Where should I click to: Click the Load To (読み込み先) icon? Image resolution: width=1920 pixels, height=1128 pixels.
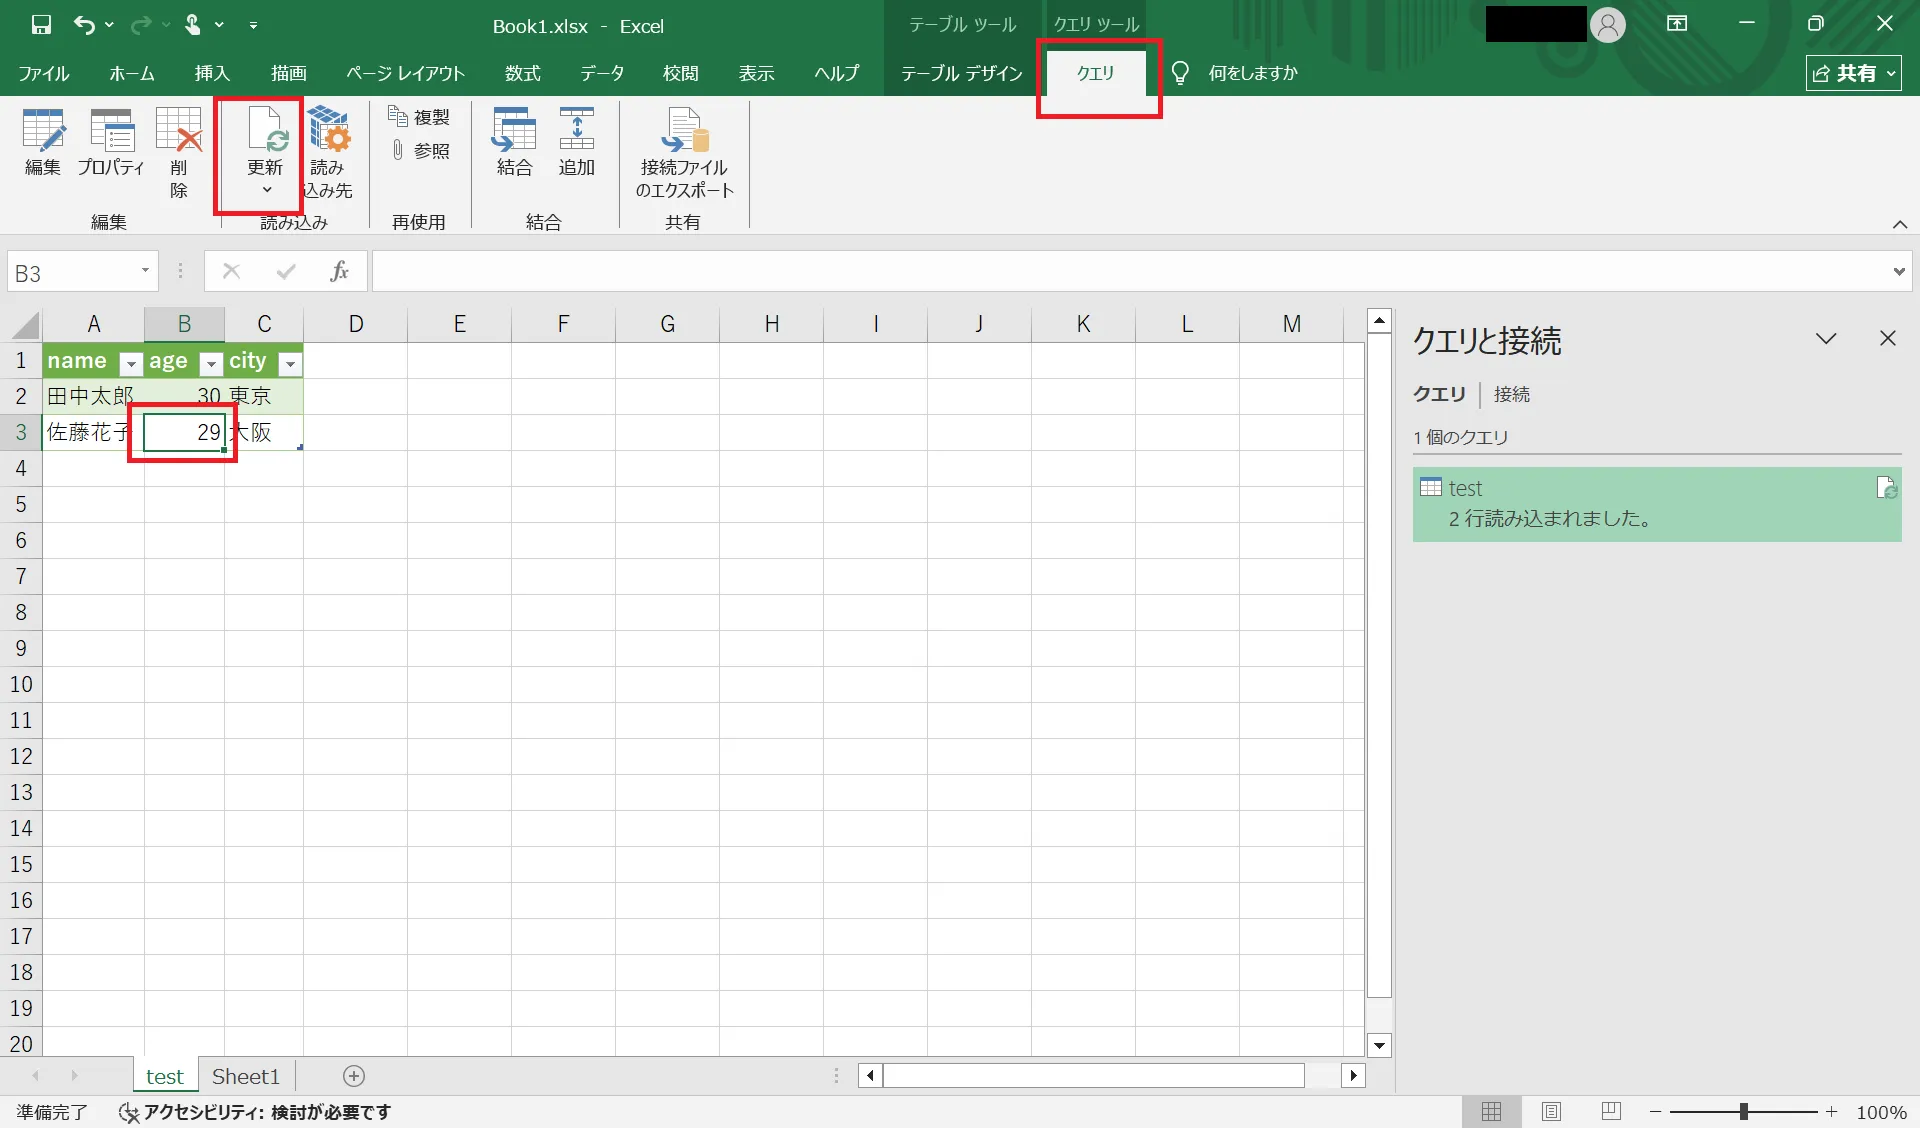(328, 132)
